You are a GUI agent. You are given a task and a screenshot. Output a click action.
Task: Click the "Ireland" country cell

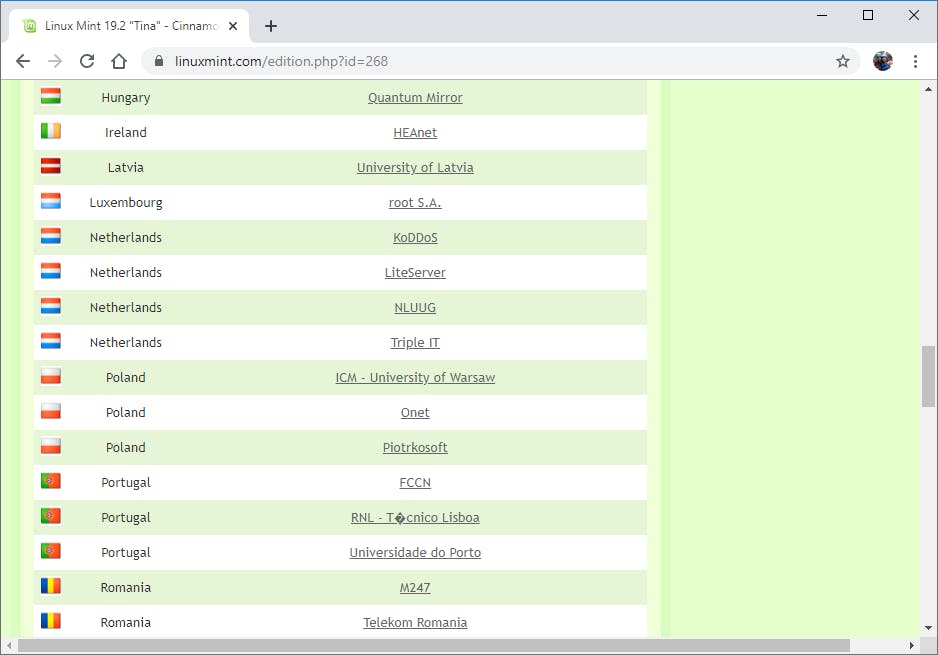[126, 133]
